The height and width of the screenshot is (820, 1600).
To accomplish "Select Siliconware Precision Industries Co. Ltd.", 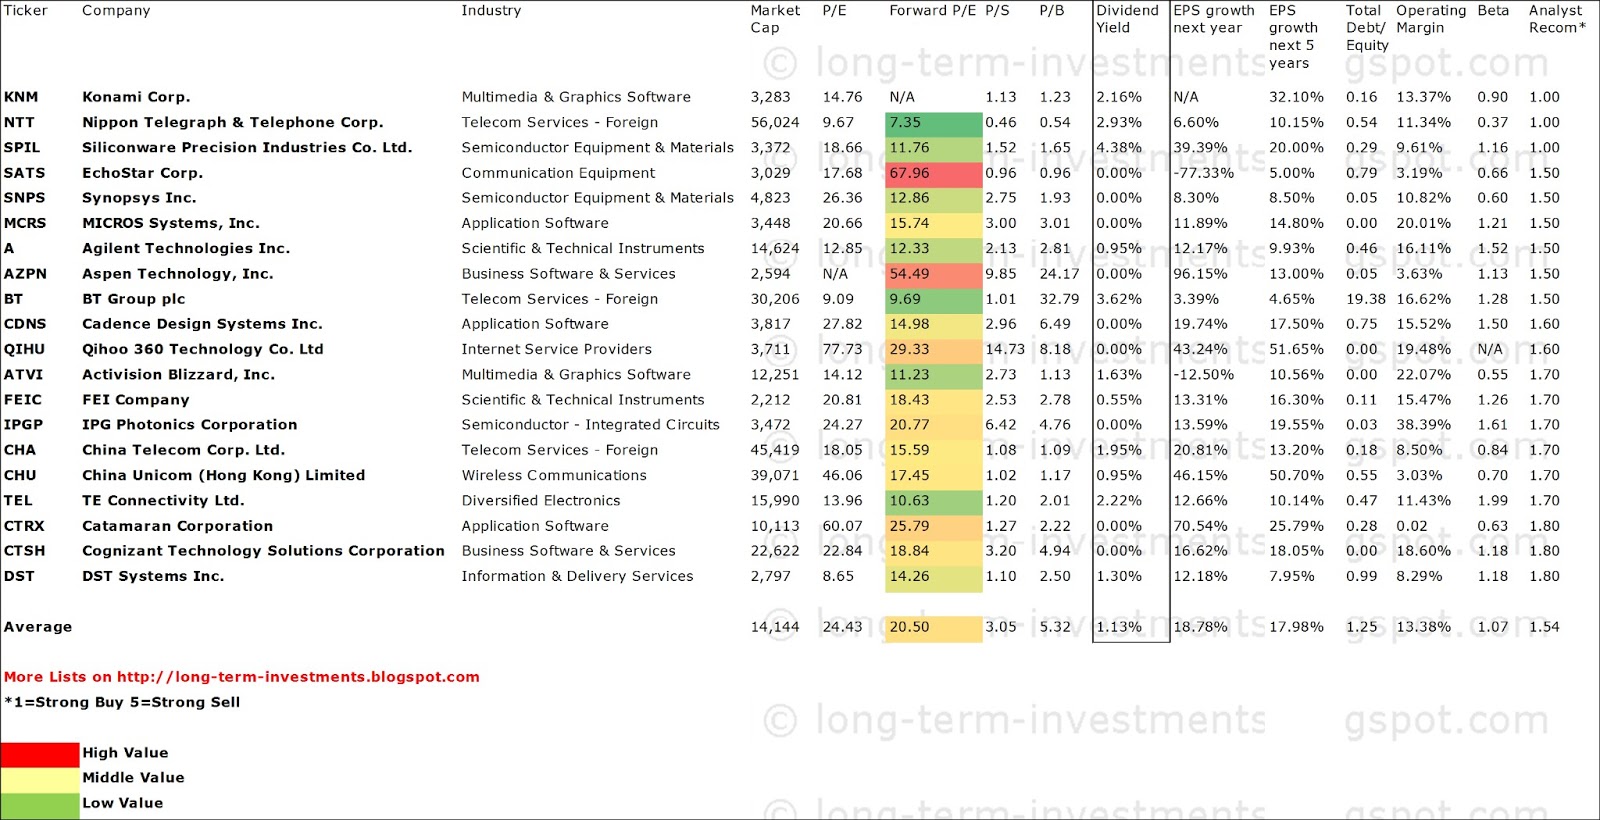I will [247, 147].
